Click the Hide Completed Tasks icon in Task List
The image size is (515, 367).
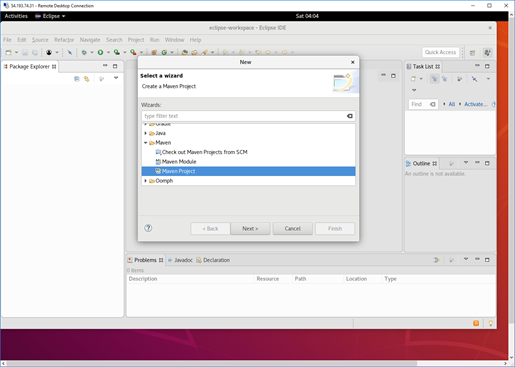474,79
